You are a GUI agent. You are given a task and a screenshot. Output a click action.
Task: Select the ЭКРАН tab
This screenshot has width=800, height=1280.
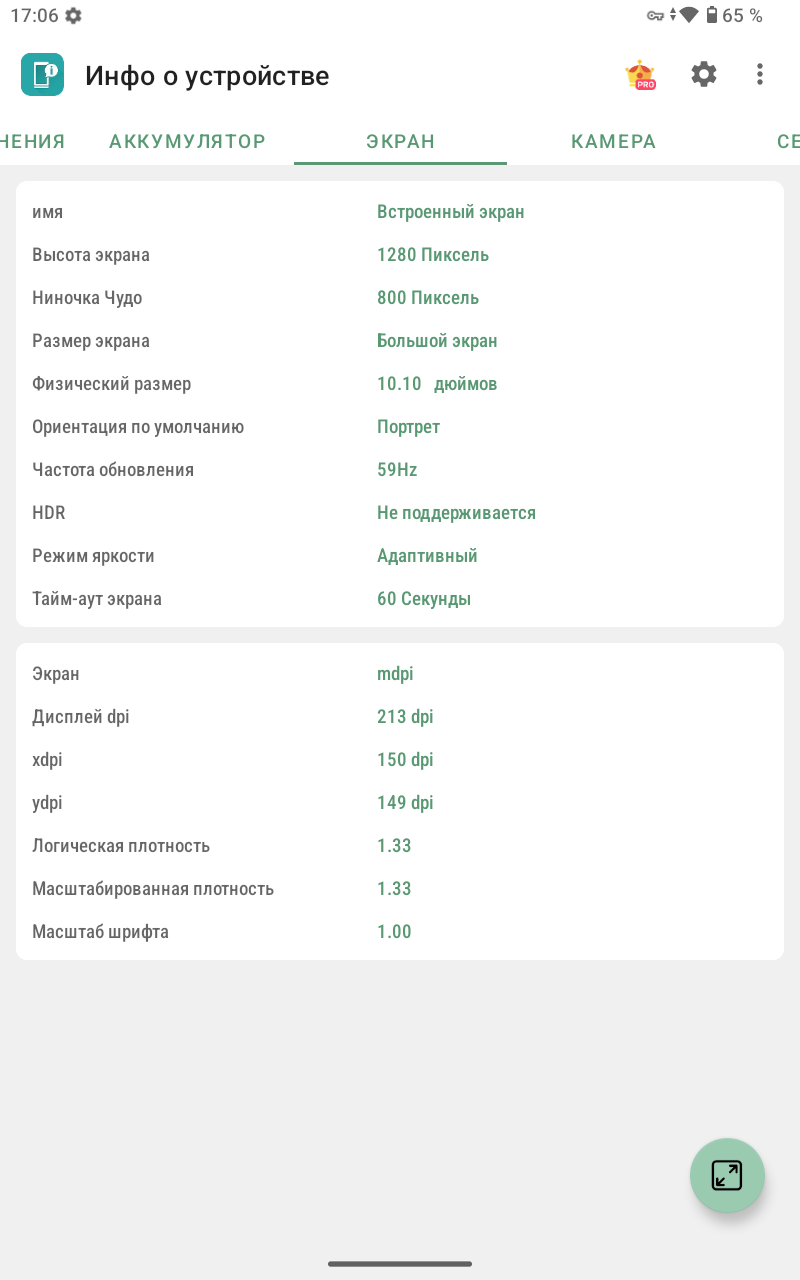point(400,141)
